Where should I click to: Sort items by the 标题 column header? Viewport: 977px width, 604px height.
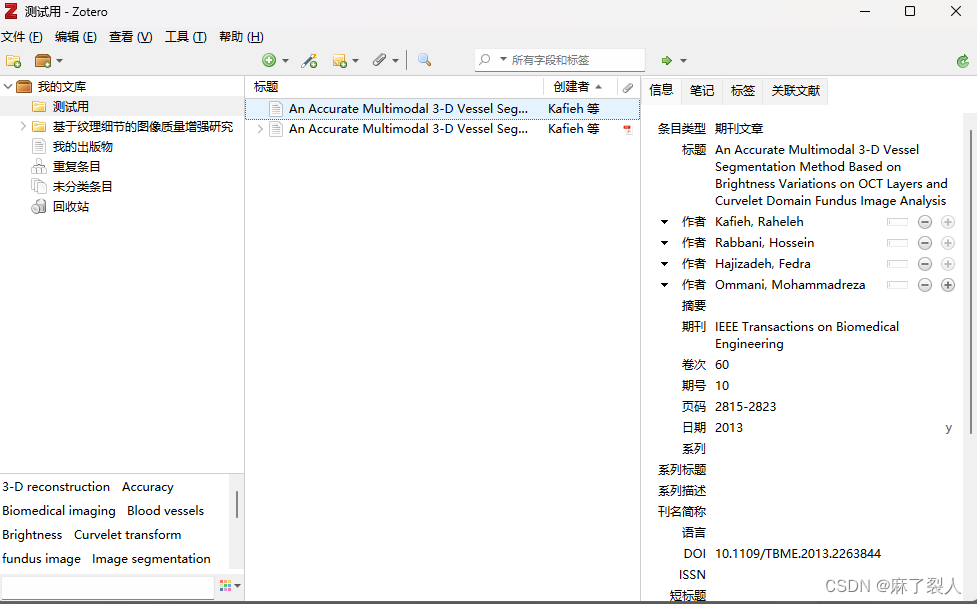[395, 87]
